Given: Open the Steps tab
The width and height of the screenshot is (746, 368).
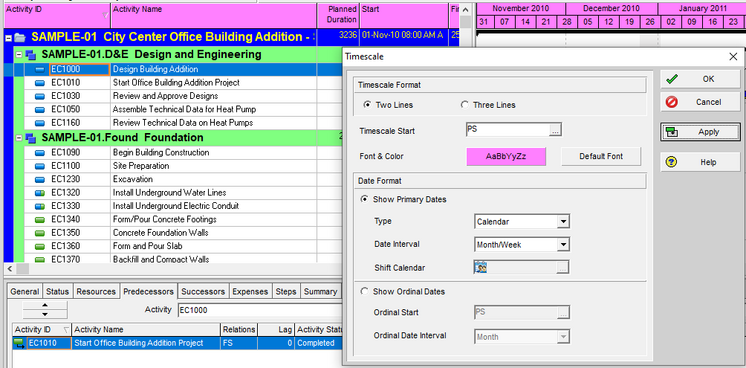Looking at the screenshot, I should (x=286, y=292).
